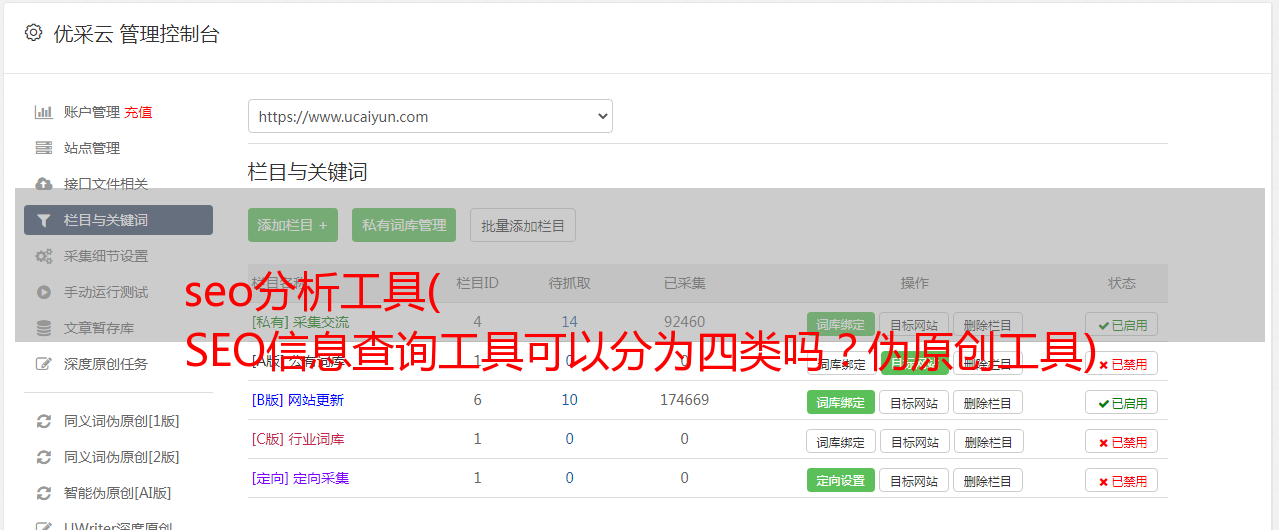Image resolution: width=1279 pixels, height=530 pixels.
Task: Click the red 充值 recharge link
Action: coord(139,112)
